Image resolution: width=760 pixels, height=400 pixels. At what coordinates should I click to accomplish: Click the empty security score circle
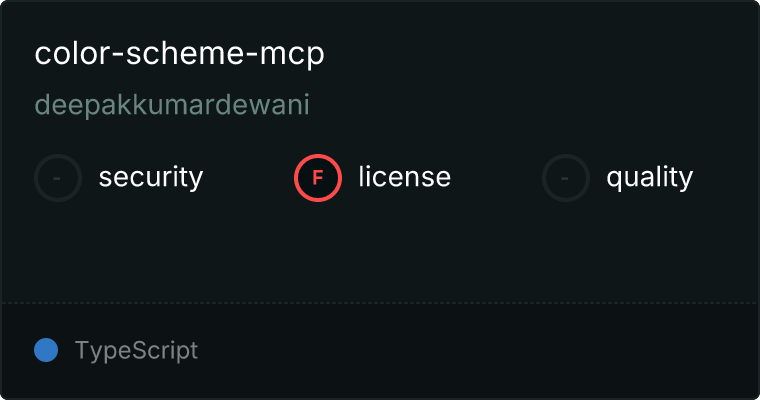(x=58, y=178)
